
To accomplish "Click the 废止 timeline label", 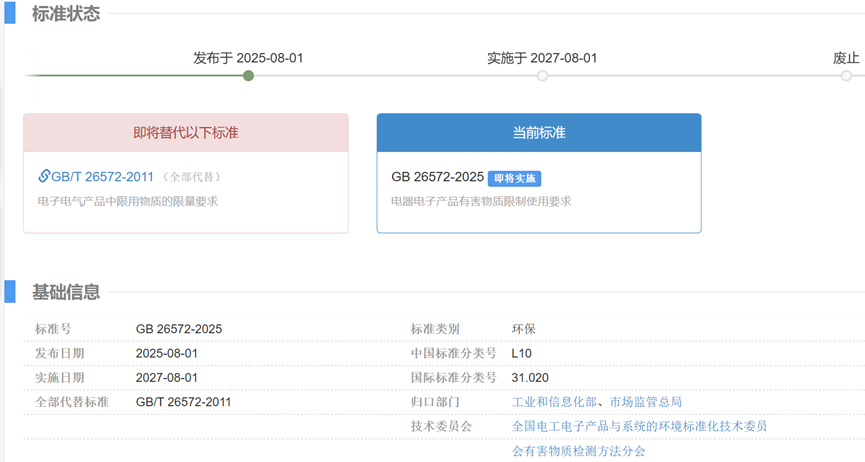I will (846, 58).
